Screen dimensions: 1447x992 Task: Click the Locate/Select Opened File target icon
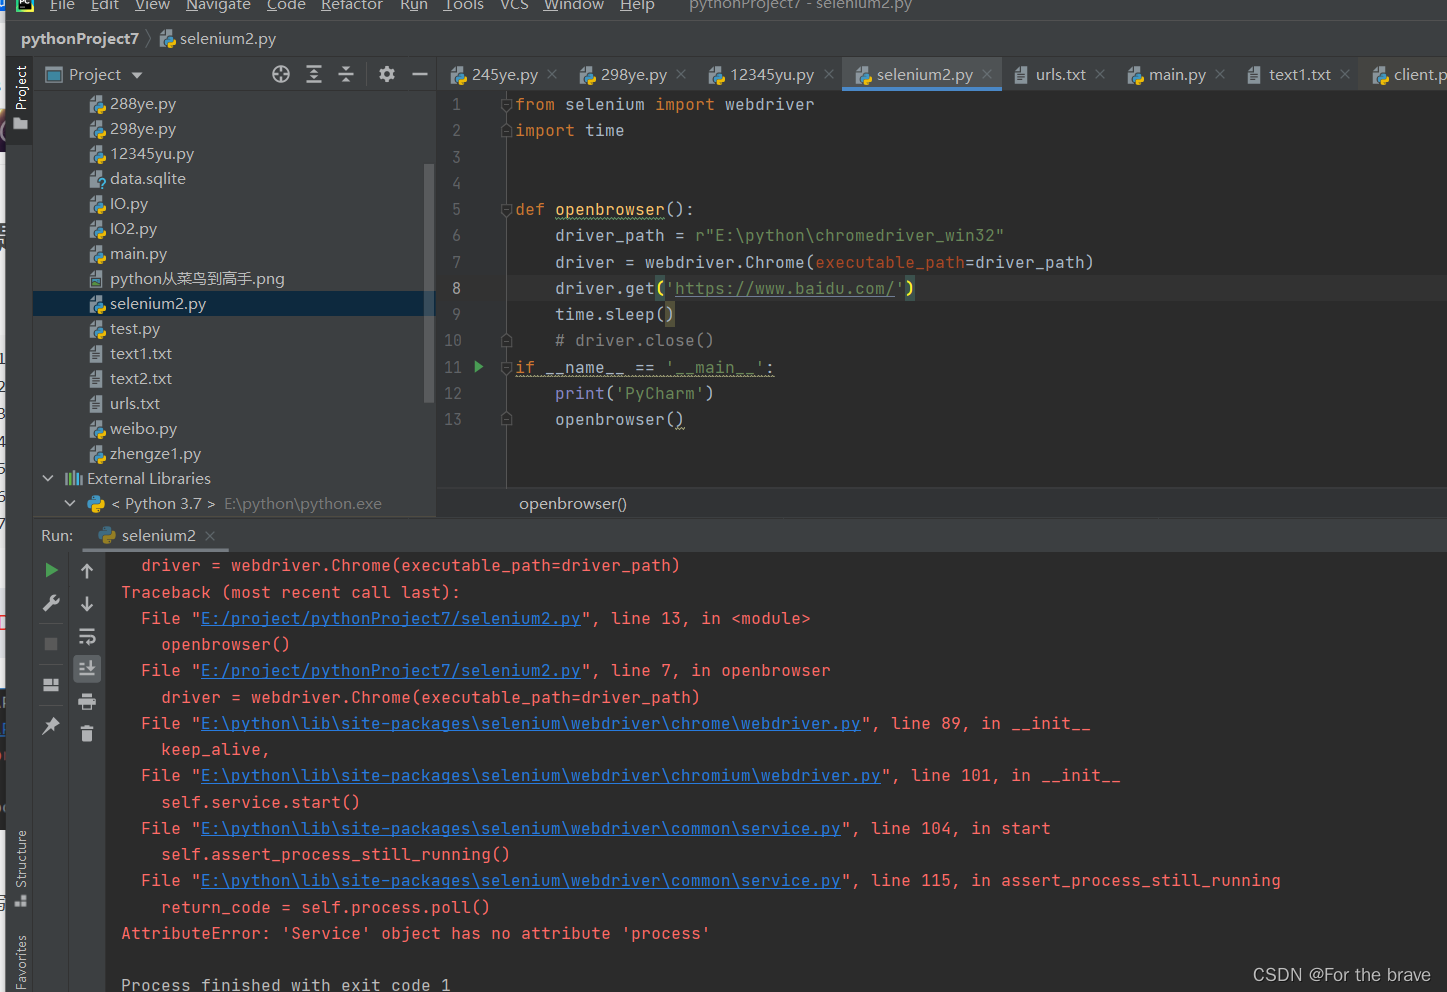[281, 74]
